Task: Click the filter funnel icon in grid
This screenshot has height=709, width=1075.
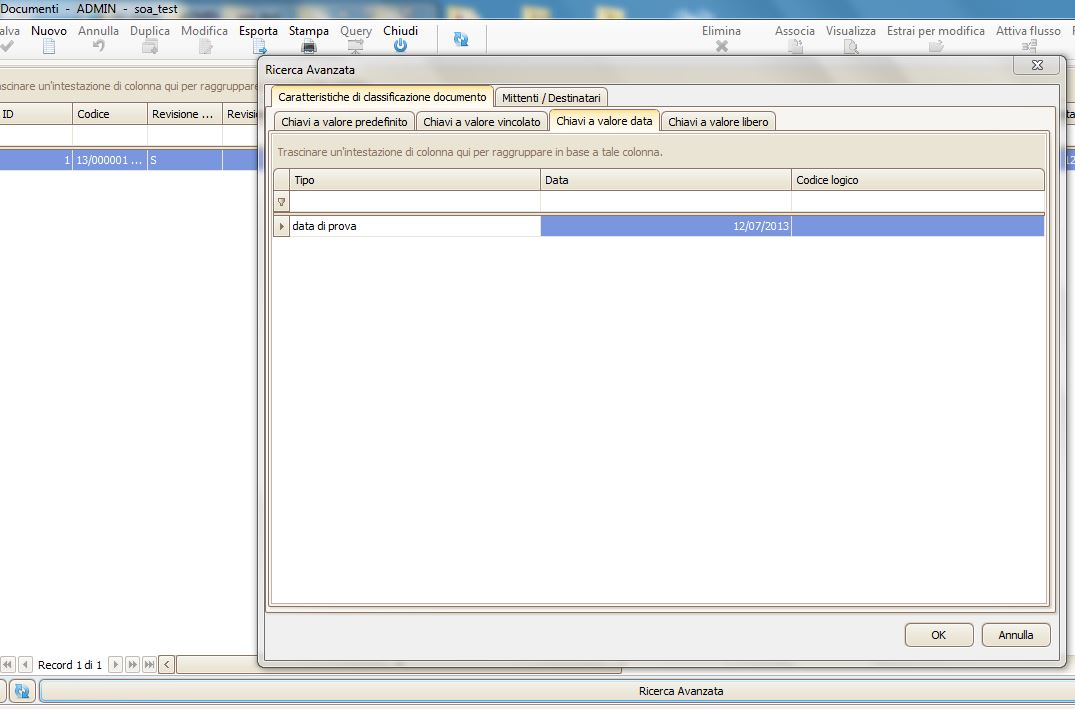Action: [x=281, y=202]
